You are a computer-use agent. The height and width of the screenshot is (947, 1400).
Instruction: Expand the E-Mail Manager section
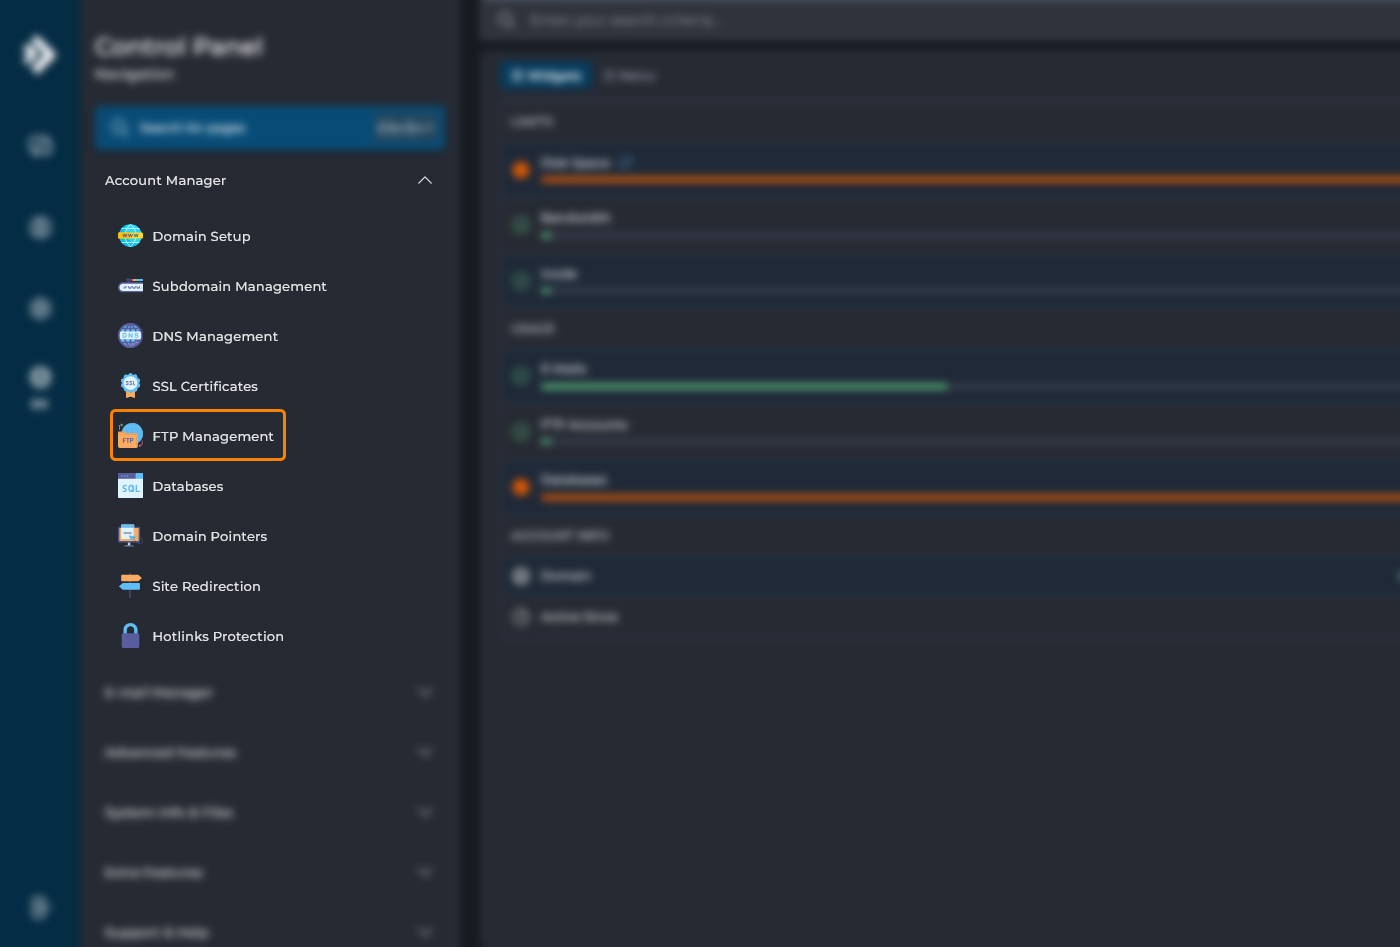(x=425, y=692)
